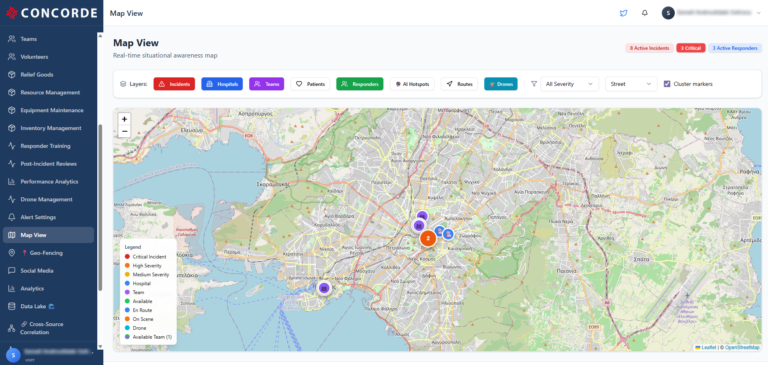Click the Social Media chat bubble icon
Viewport: 768px width, 365px height.
tap(12, 270)
